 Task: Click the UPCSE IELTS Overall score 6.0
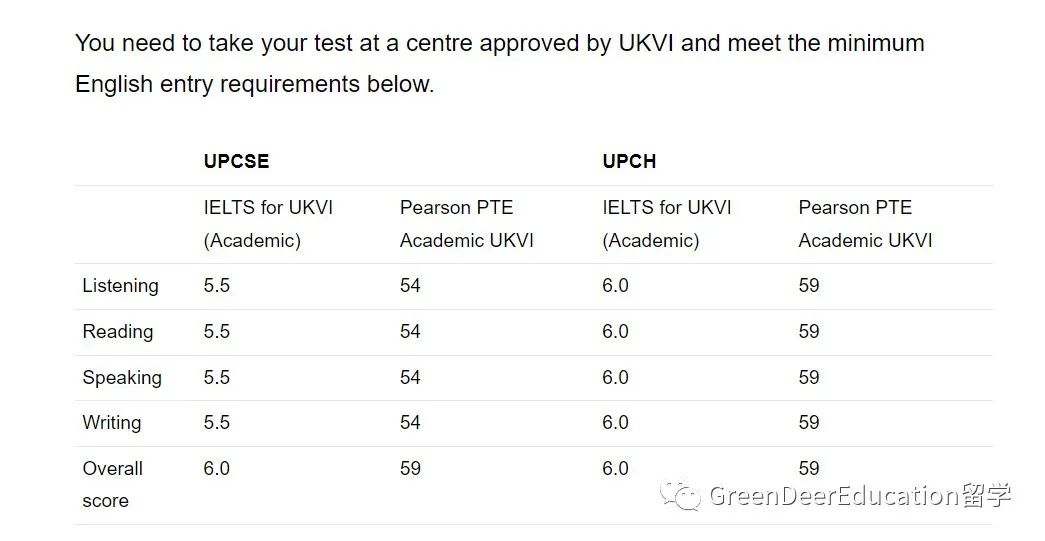click(216, 468)
